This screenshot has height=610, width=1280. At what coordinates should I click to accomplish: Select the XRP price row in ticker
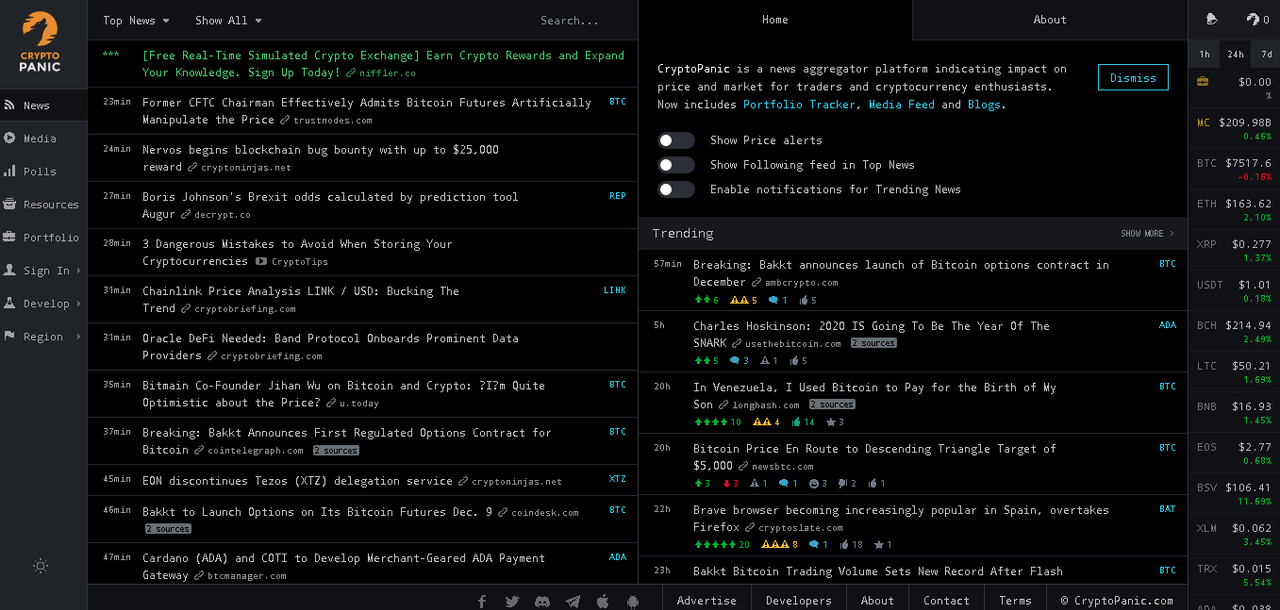click(x=1234, y=250)
